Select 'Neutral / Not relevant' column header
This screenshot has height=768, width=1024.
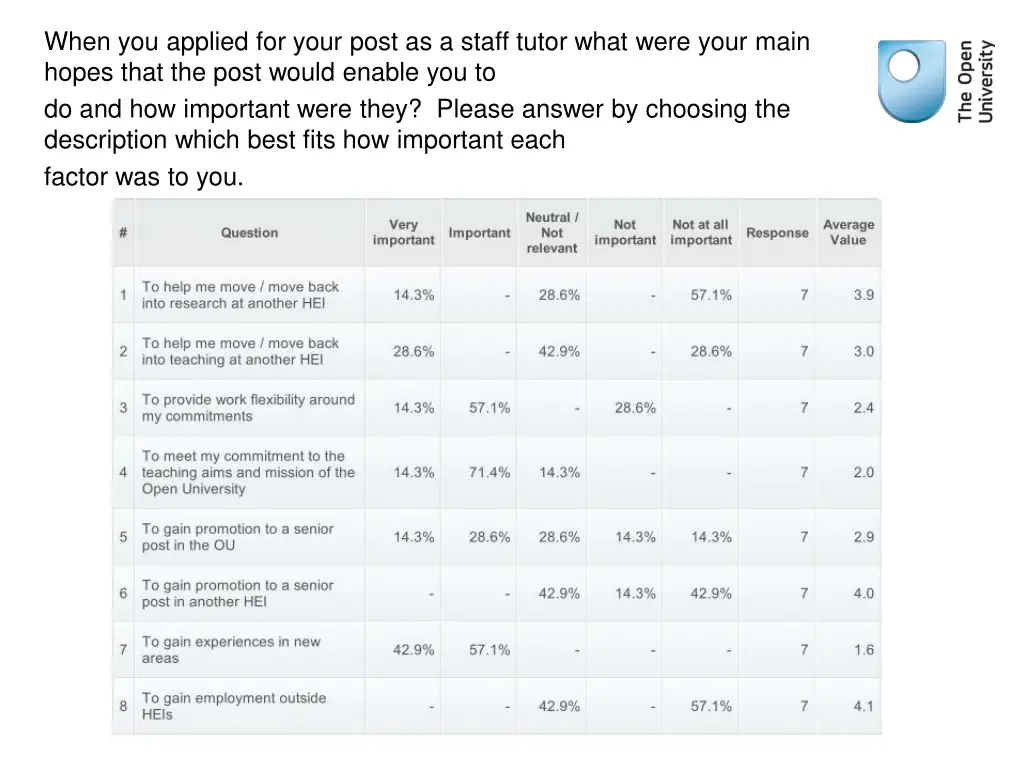(x=552, y=232)
